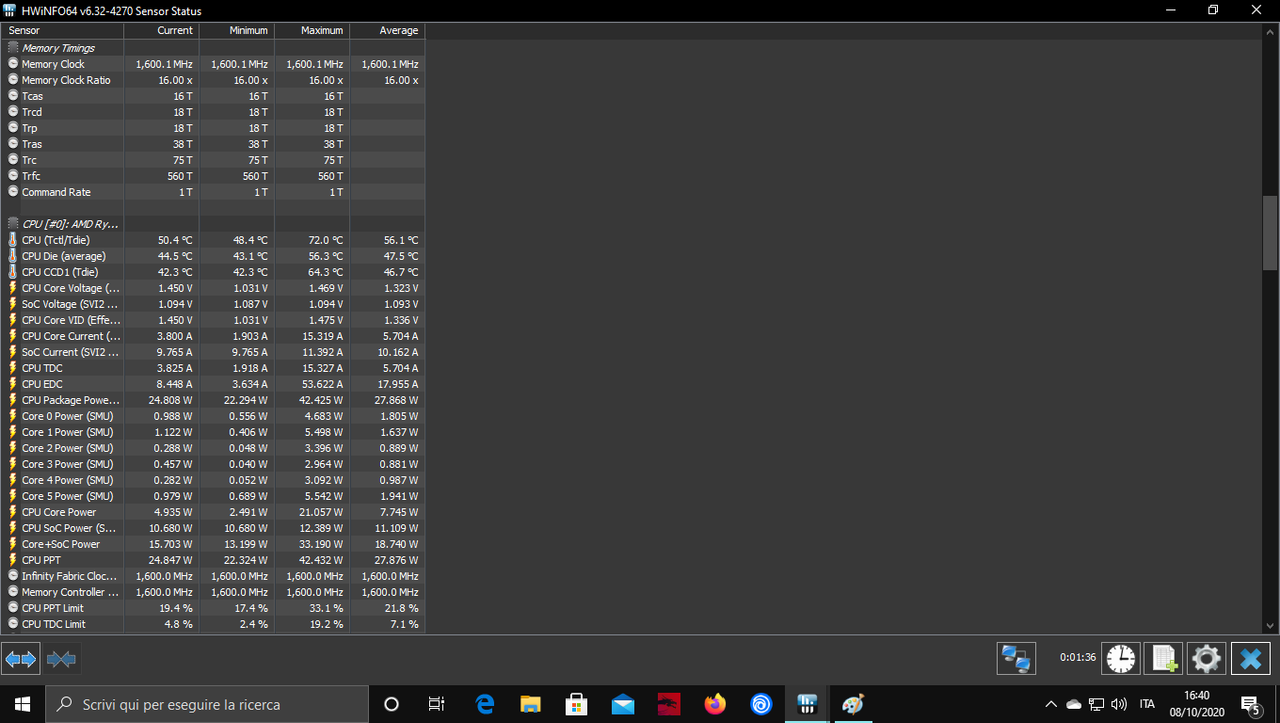Image resolution: width=1280 pixels, height=723 pixels.
Task: Select the CPU PPT Limit row
Action: pyautogui.click(x=212, y=608)
